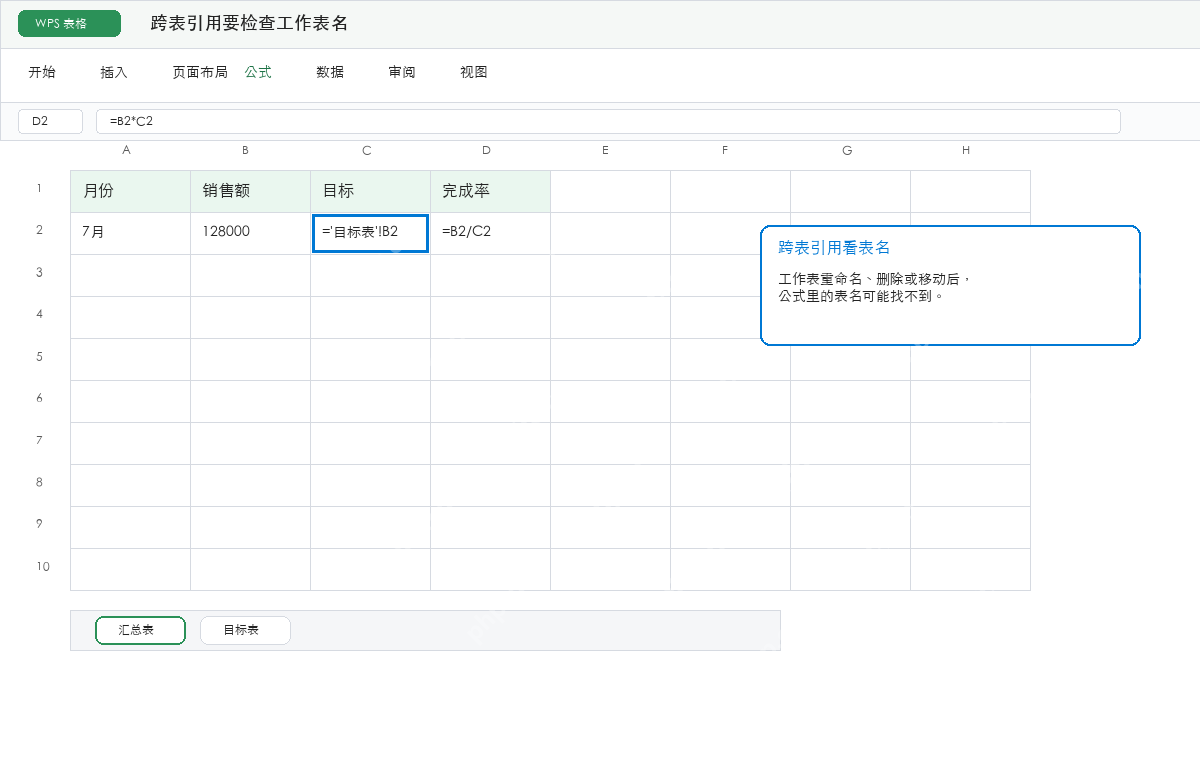This screenshot has height=760, width=1200.
Task: Select row 1 header
Action: (x=39, y=188)
